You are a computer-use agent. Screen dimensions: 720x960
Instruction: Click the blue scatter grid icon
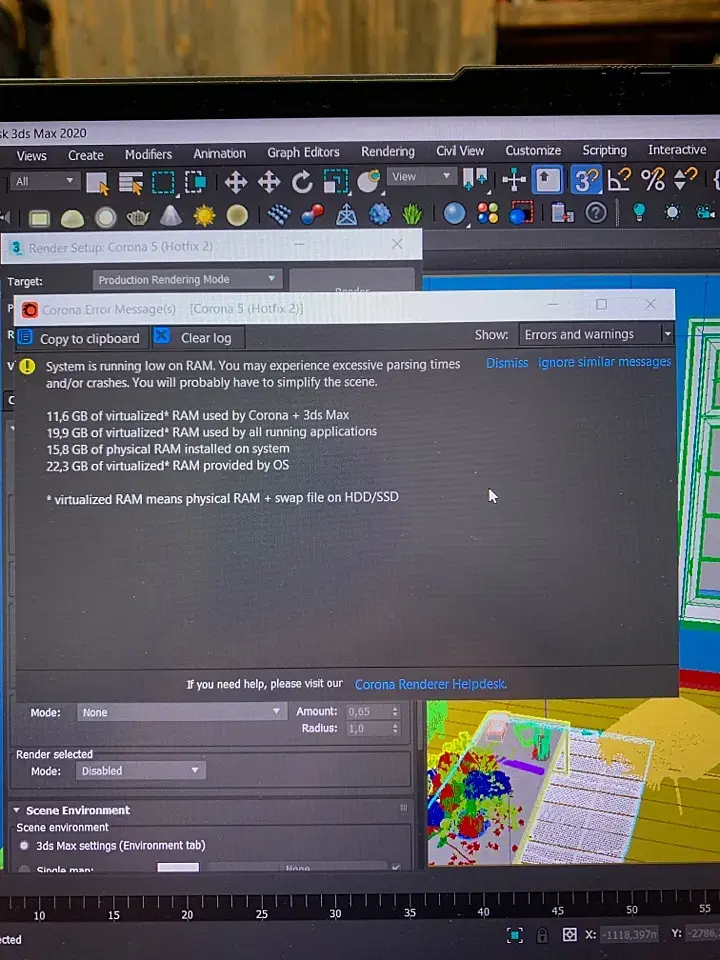[279, 214]
